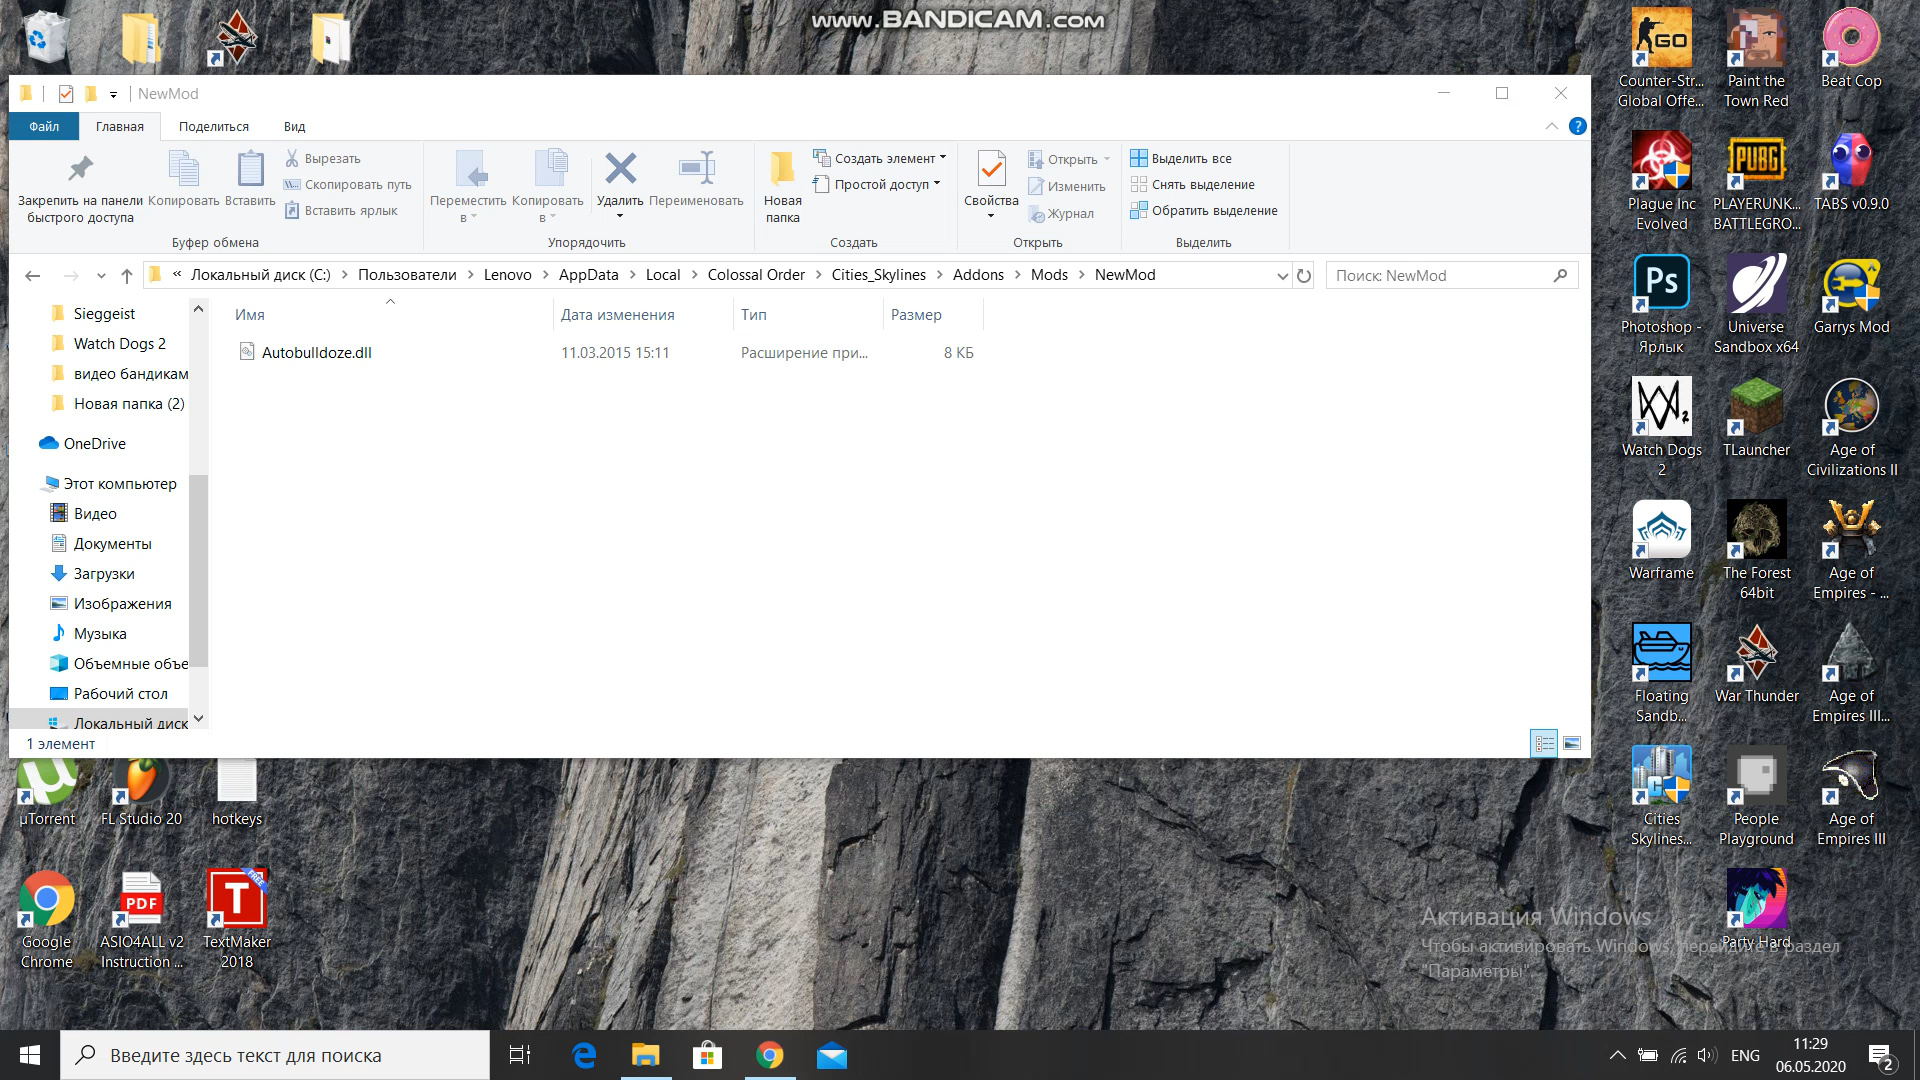Screen dimensions: 1920x1080
Task: Open the File Explorer help icon
Action: pyautogui.click(x=1578, y=126)
